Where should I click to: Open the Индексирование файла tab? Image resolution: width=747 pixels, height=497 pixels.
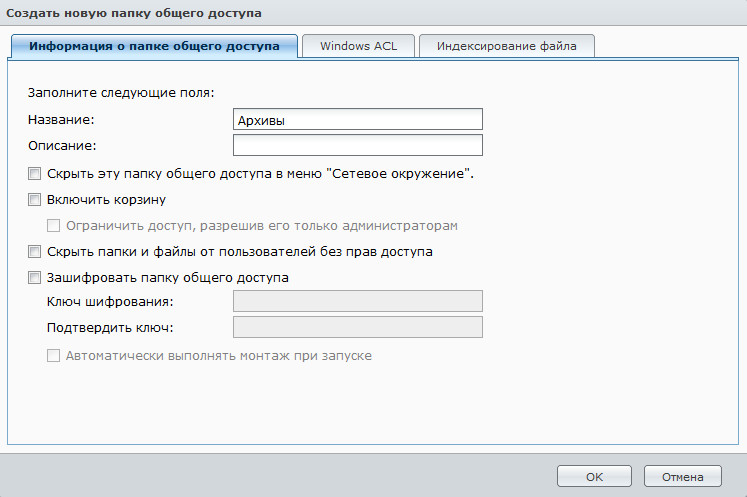[507, 46]
